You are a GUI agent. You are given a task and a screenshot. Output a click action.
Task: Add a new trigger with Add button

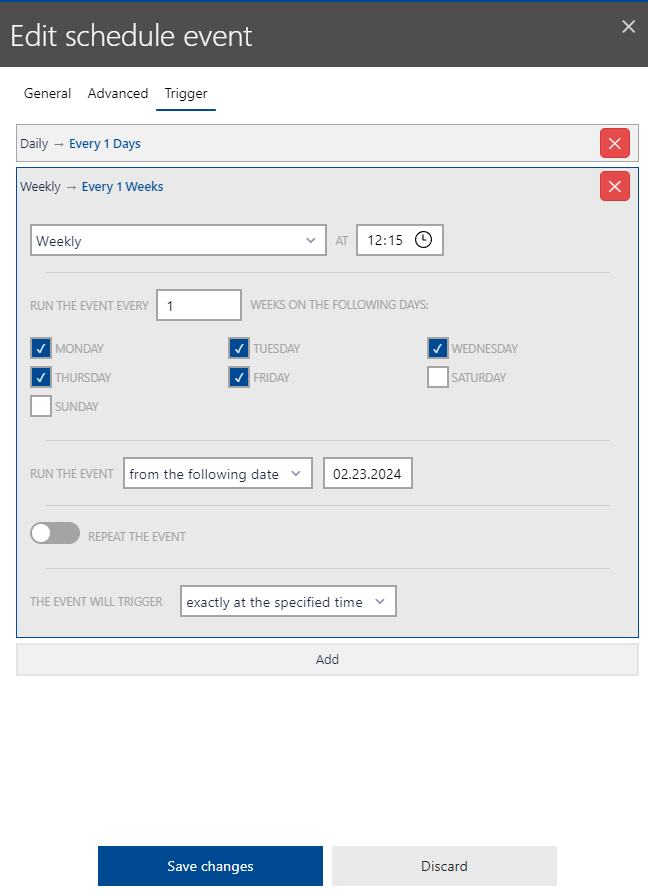point(327,660)
